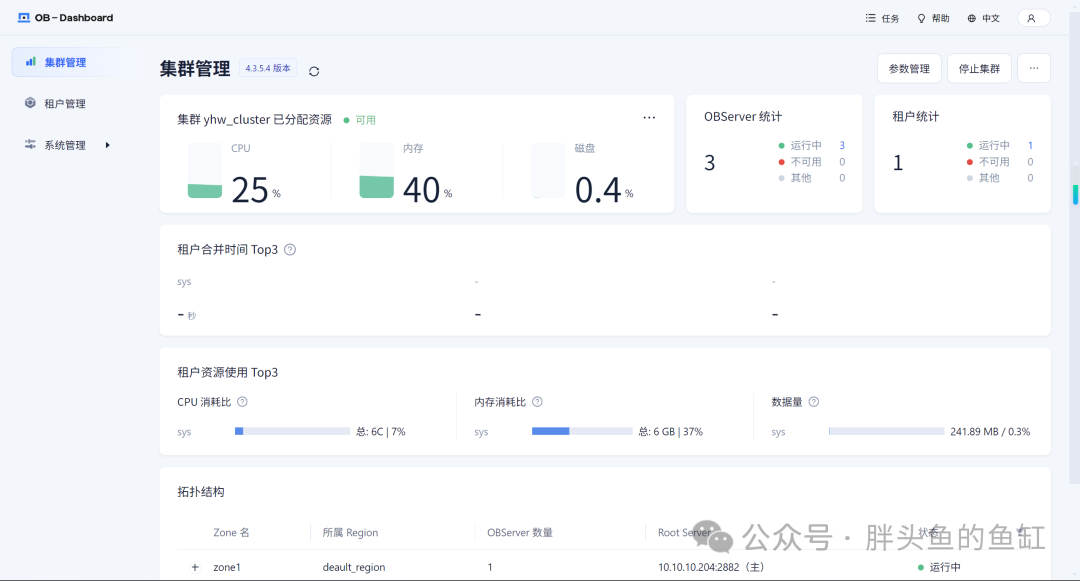
Task: Click the Zone 名 column header
Action: pyautogui.click(x=231, y=533)
